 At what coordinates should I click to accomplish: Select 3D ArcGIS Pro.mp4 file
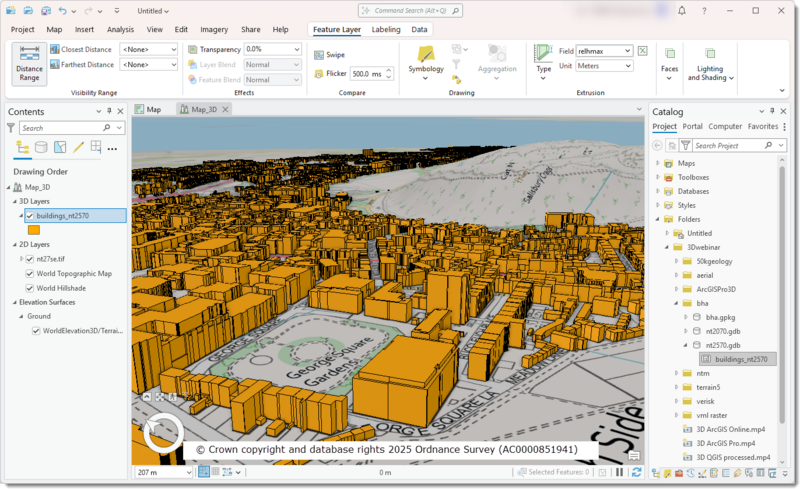tap(725, 444)
